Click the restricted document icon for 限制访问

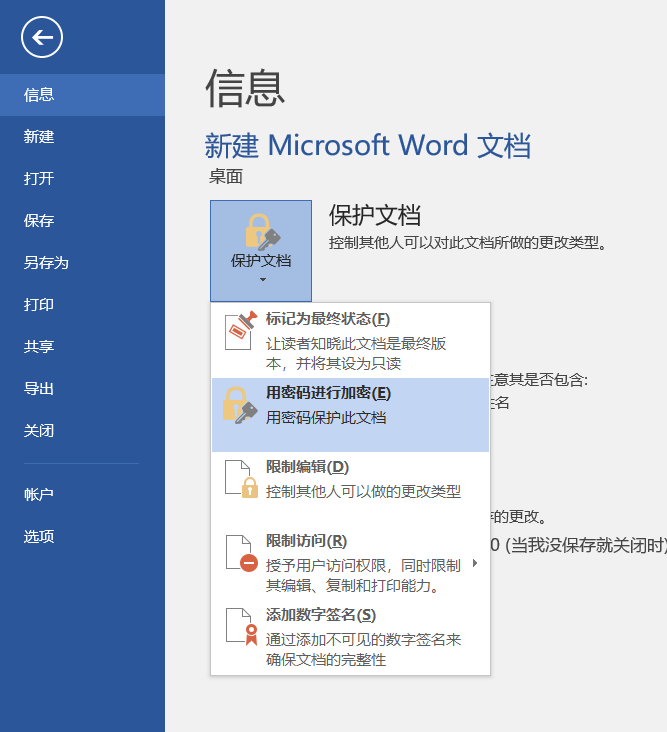click(x=242, y=554)
